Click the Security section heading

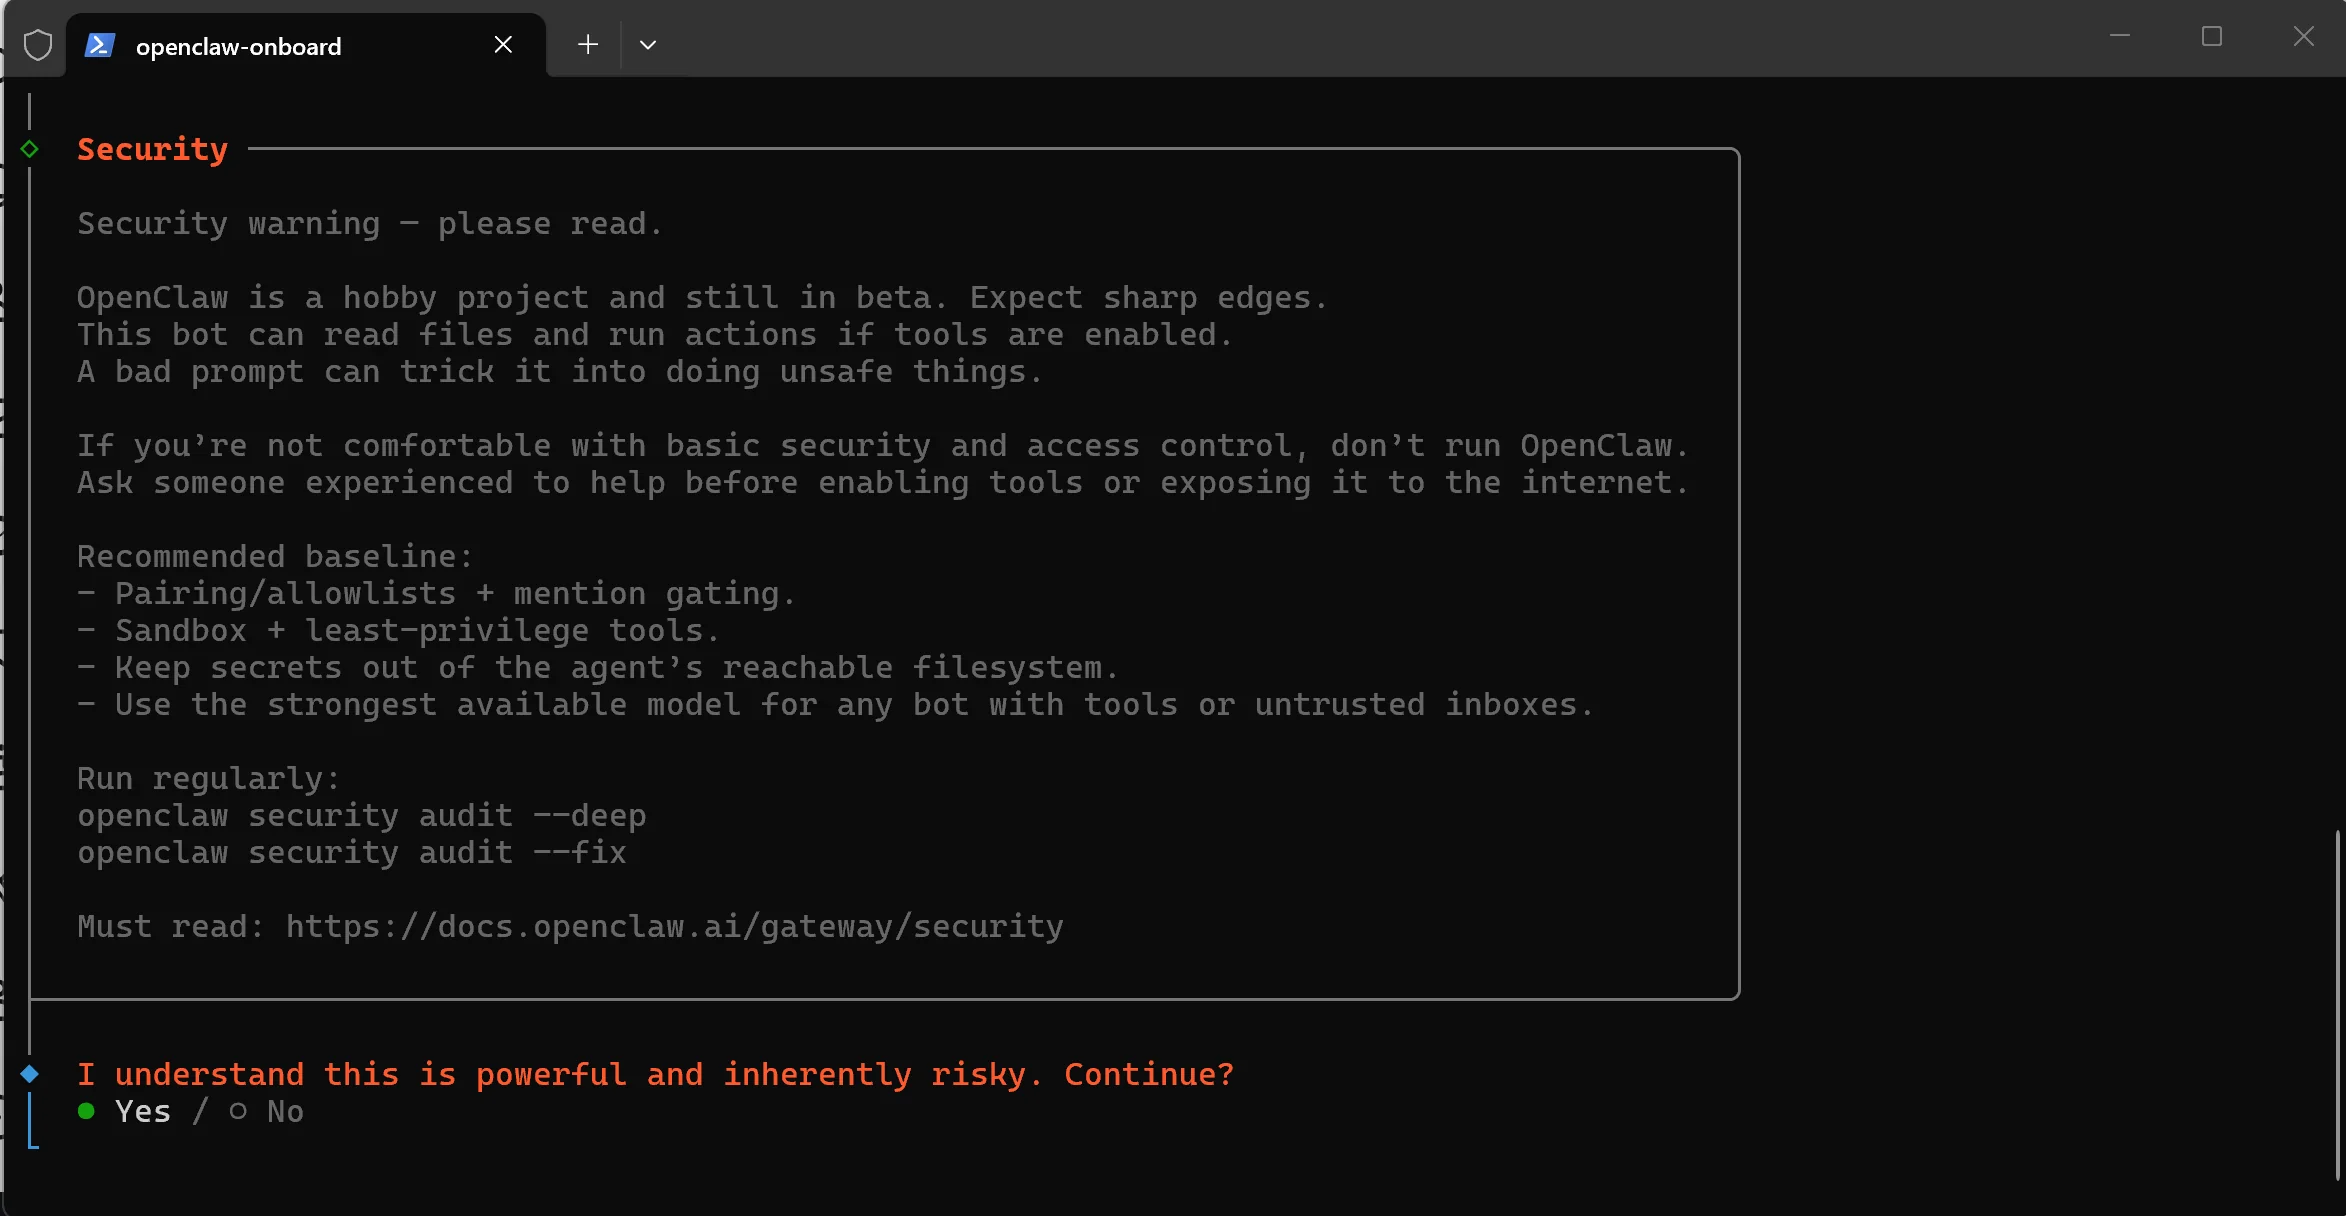tap(152, 148)
